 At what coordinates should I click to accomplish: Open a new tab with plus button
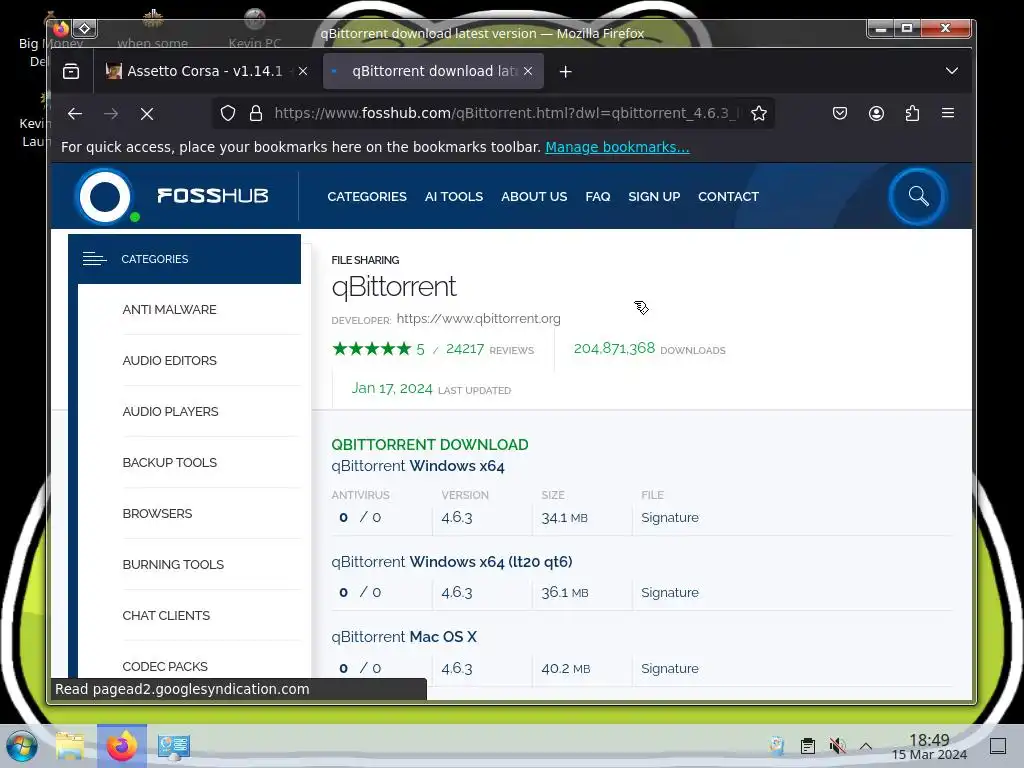click(566, 71)
